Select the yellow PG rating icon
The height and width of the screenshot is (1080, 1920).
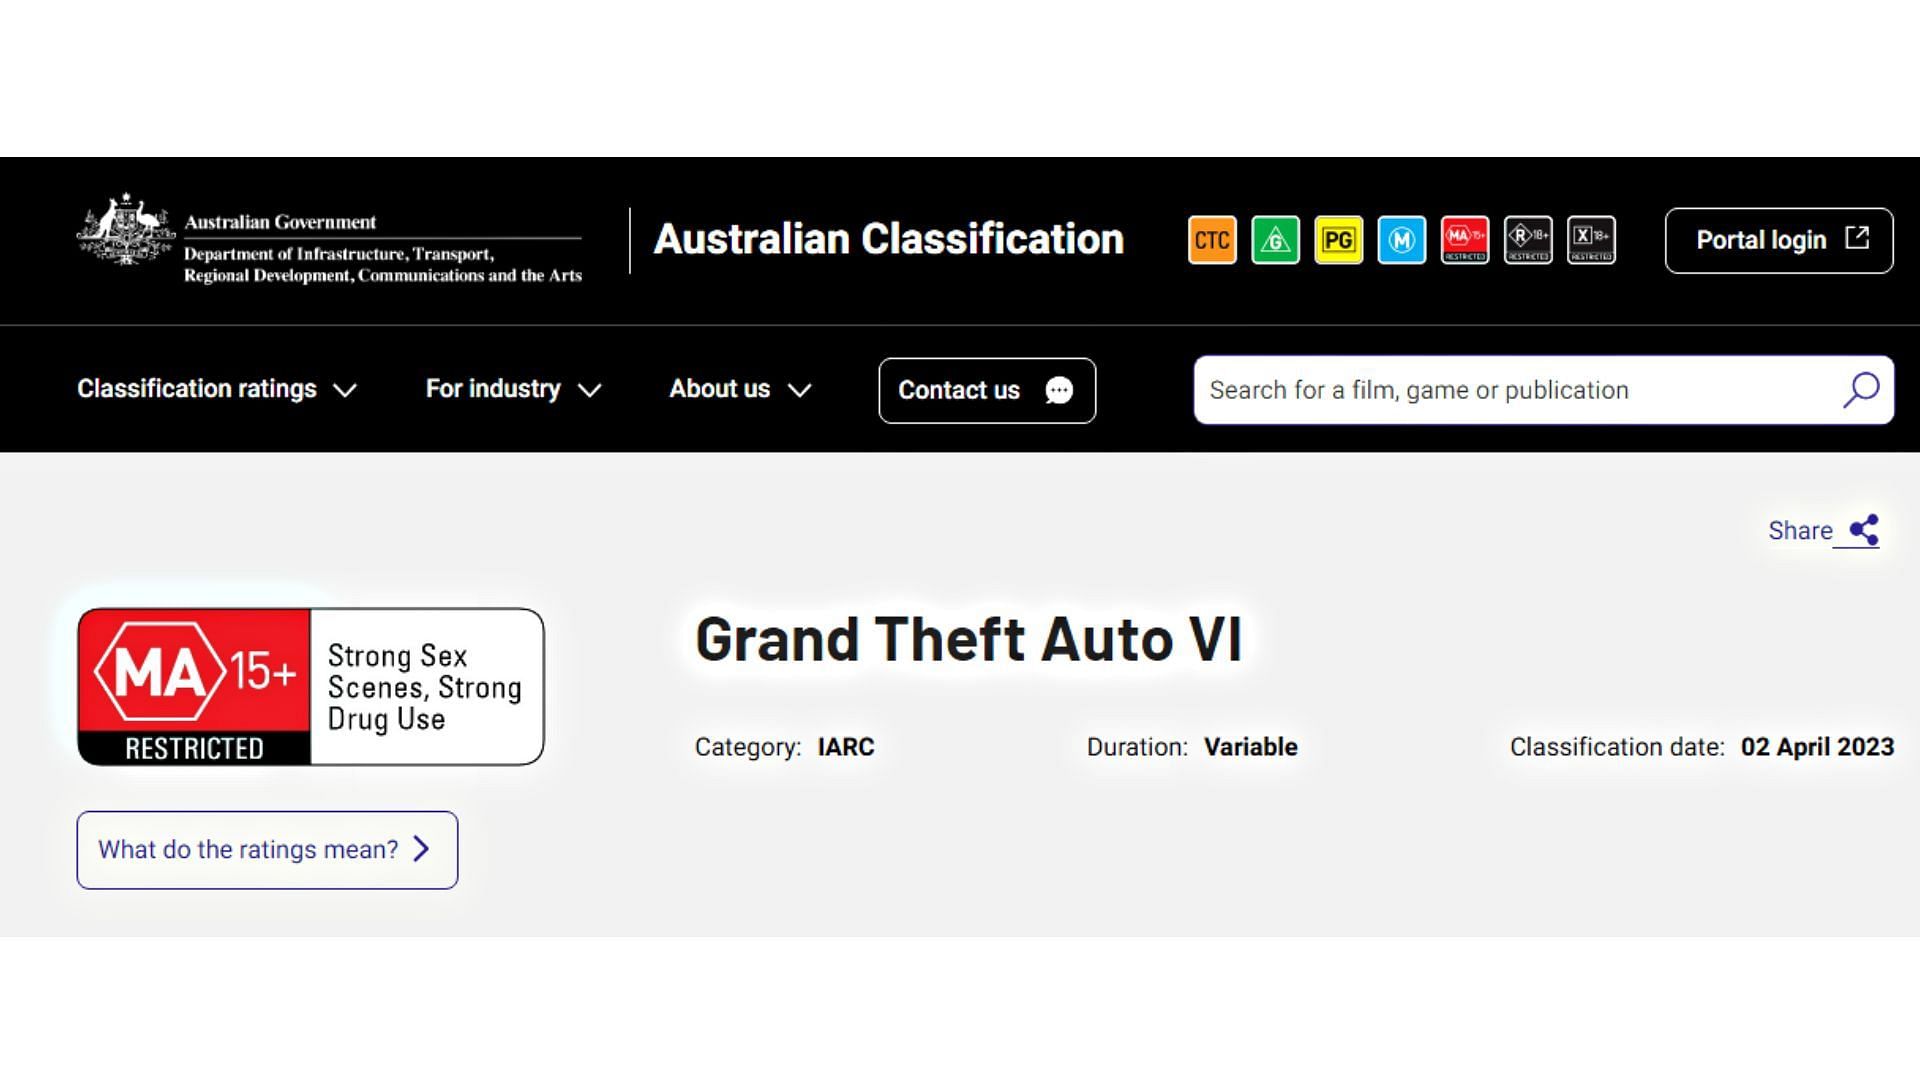coord(1338,240)
